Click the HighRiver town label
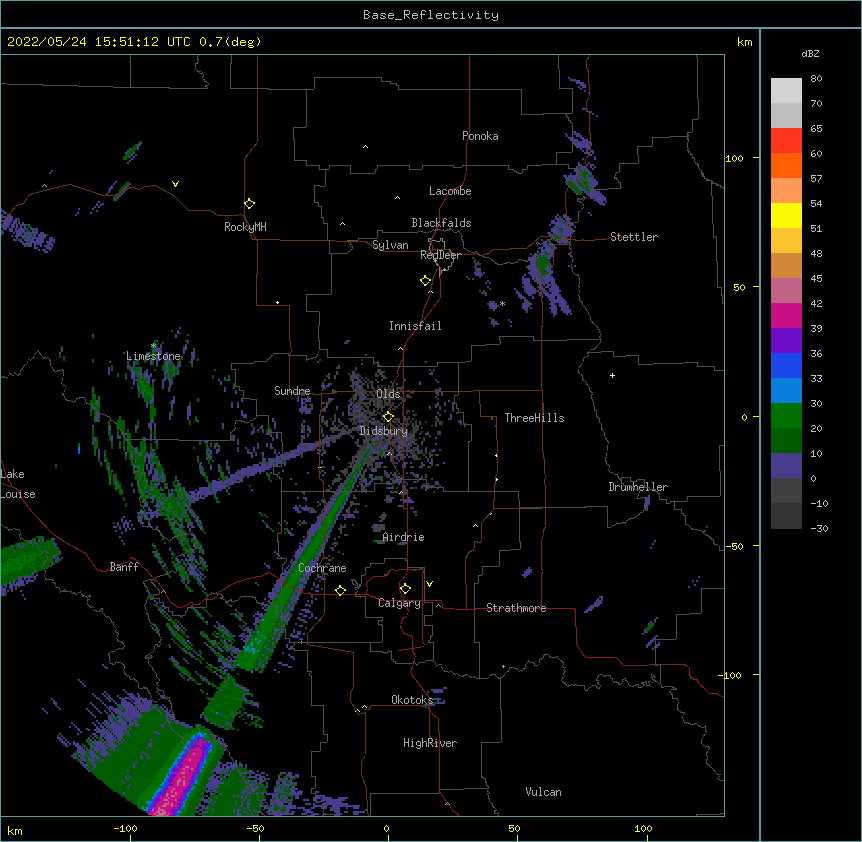 (430, 743)
